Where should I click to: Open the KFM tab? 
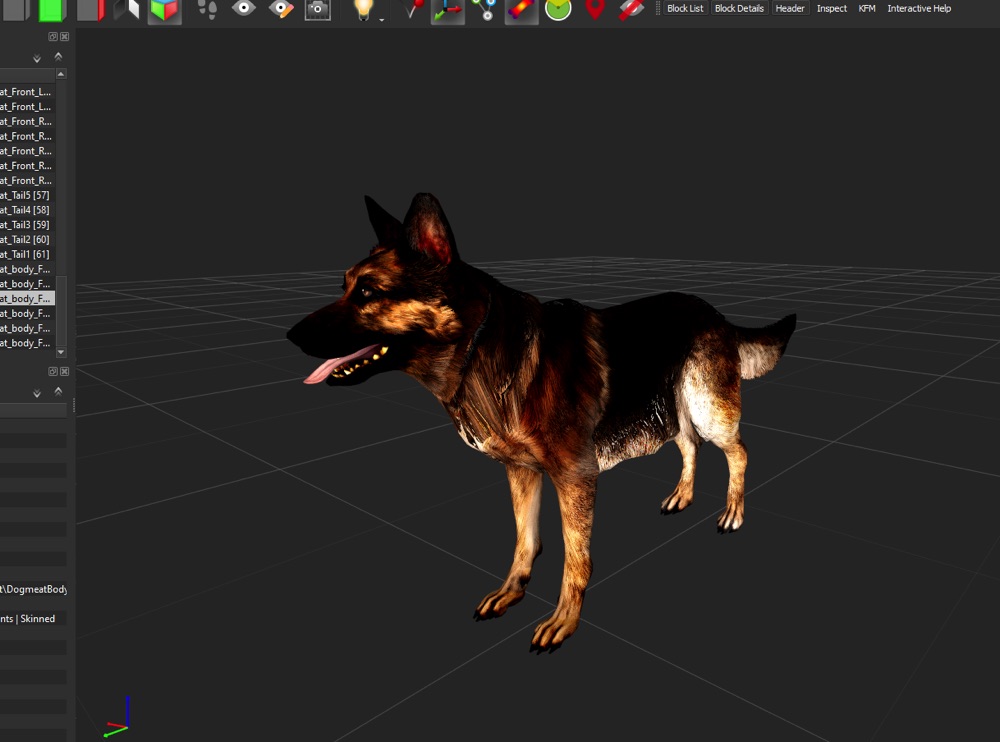867,8
